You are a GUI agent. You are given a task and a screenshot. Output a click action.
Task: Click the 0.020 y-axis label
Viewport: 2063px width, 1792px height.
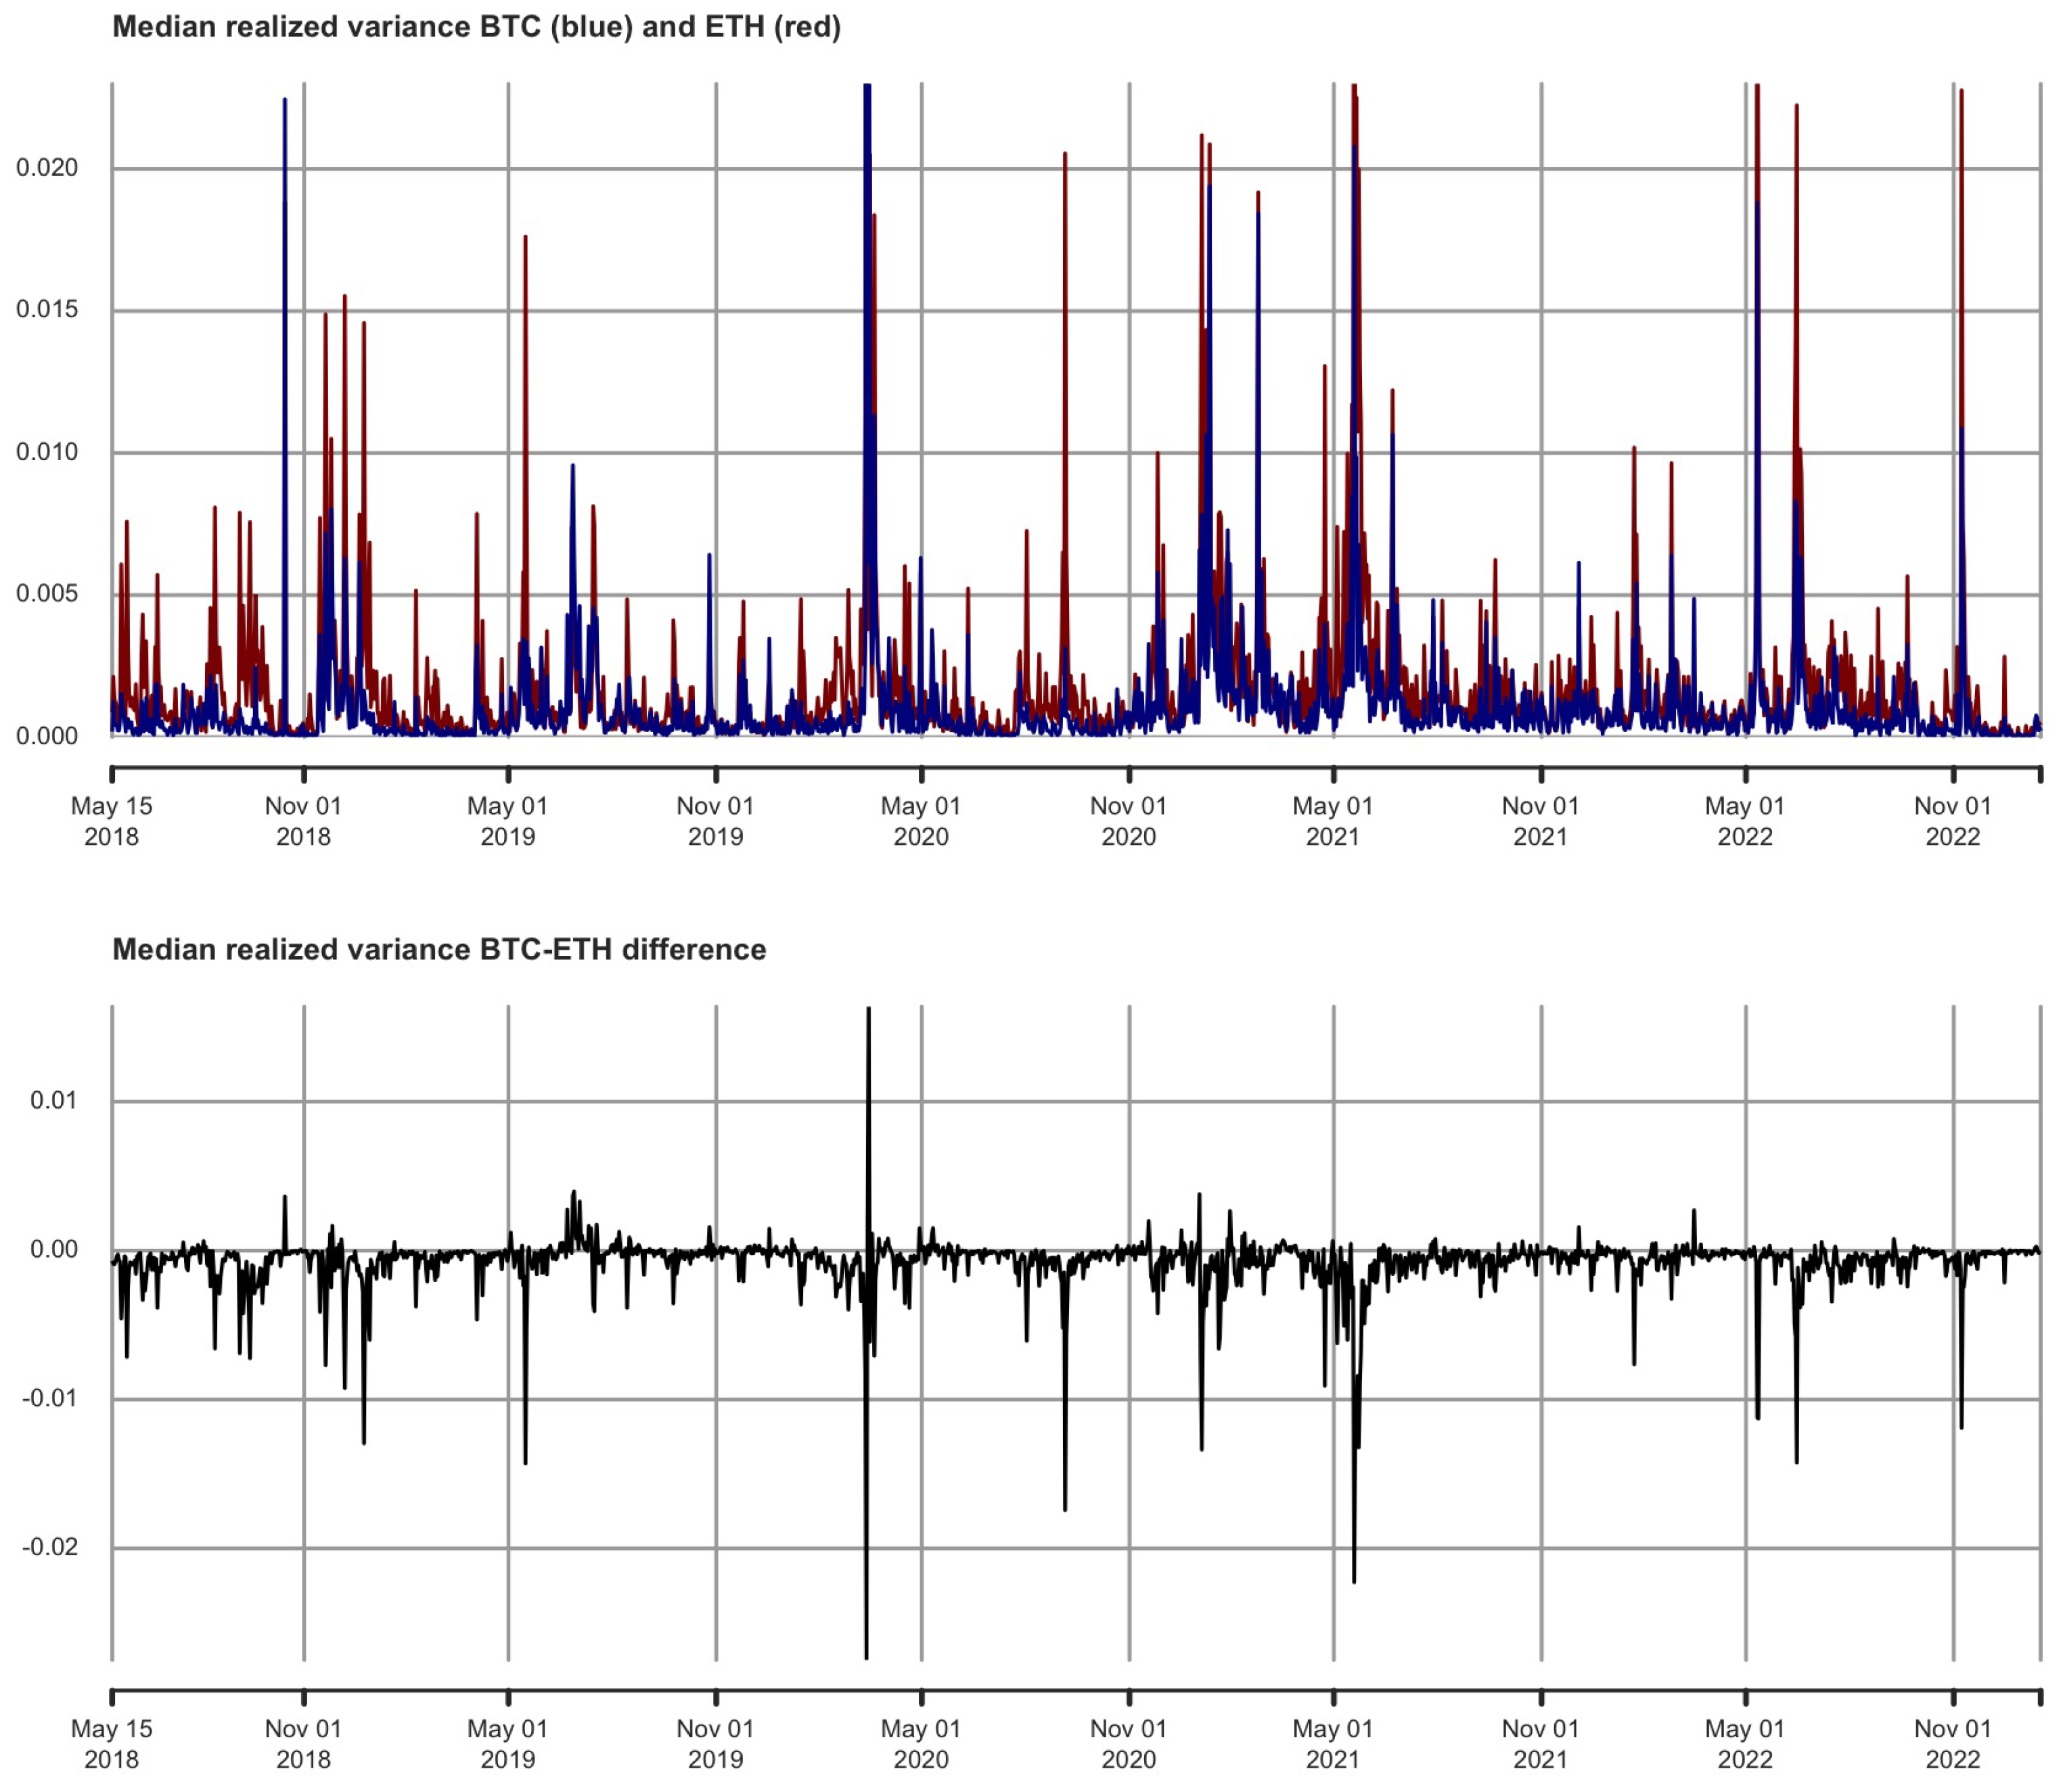[x=47, y=167]
